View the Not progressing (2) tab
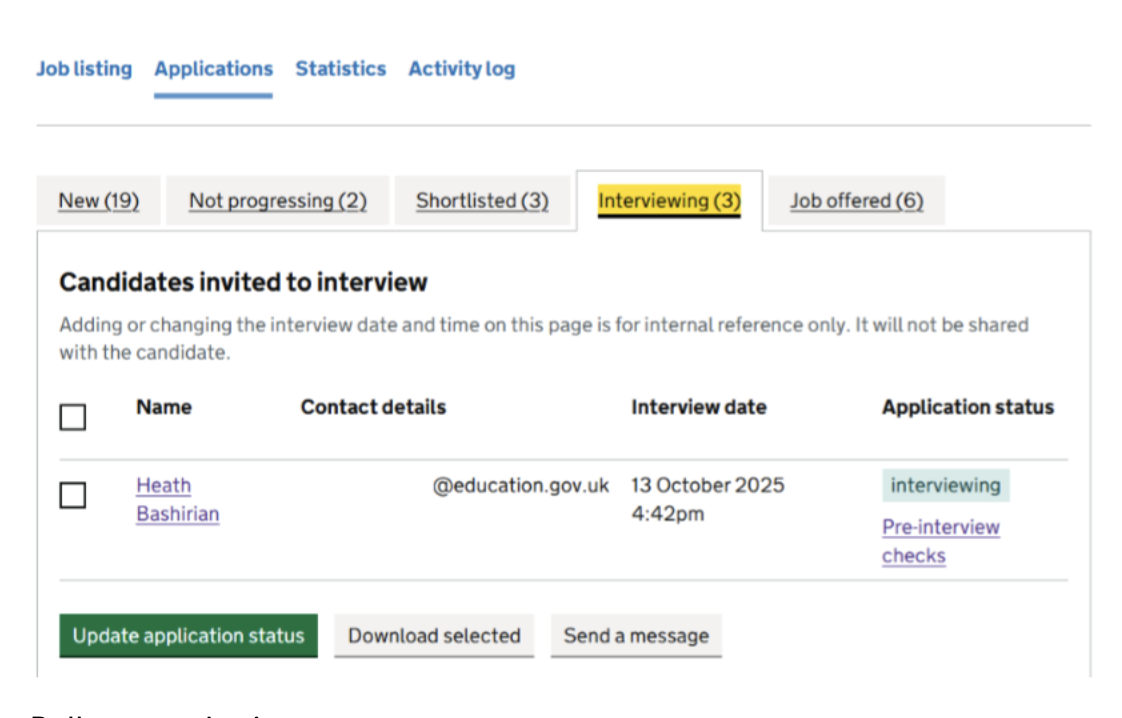This screenshot has width=1122, height=718. pos(277,201)
